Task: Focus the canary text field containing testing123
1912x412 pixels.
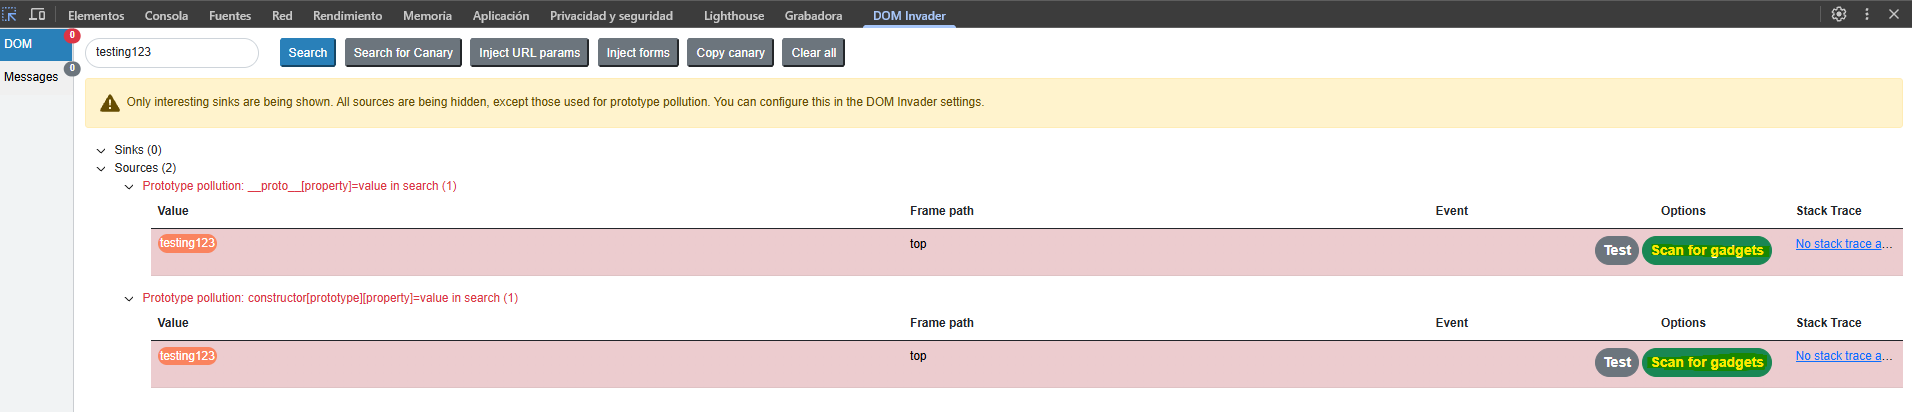Action: [171, 53]
